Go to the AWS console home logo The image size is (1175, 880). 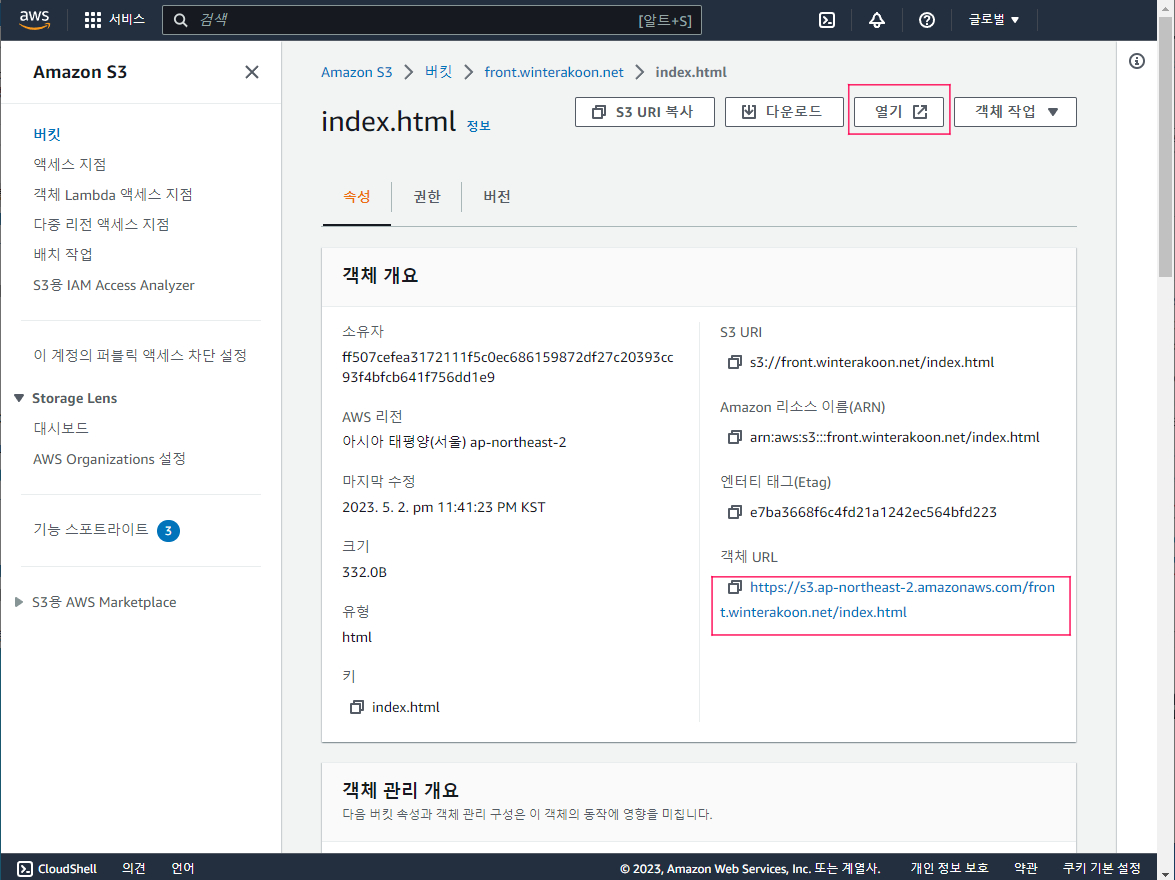pos(34,19)
